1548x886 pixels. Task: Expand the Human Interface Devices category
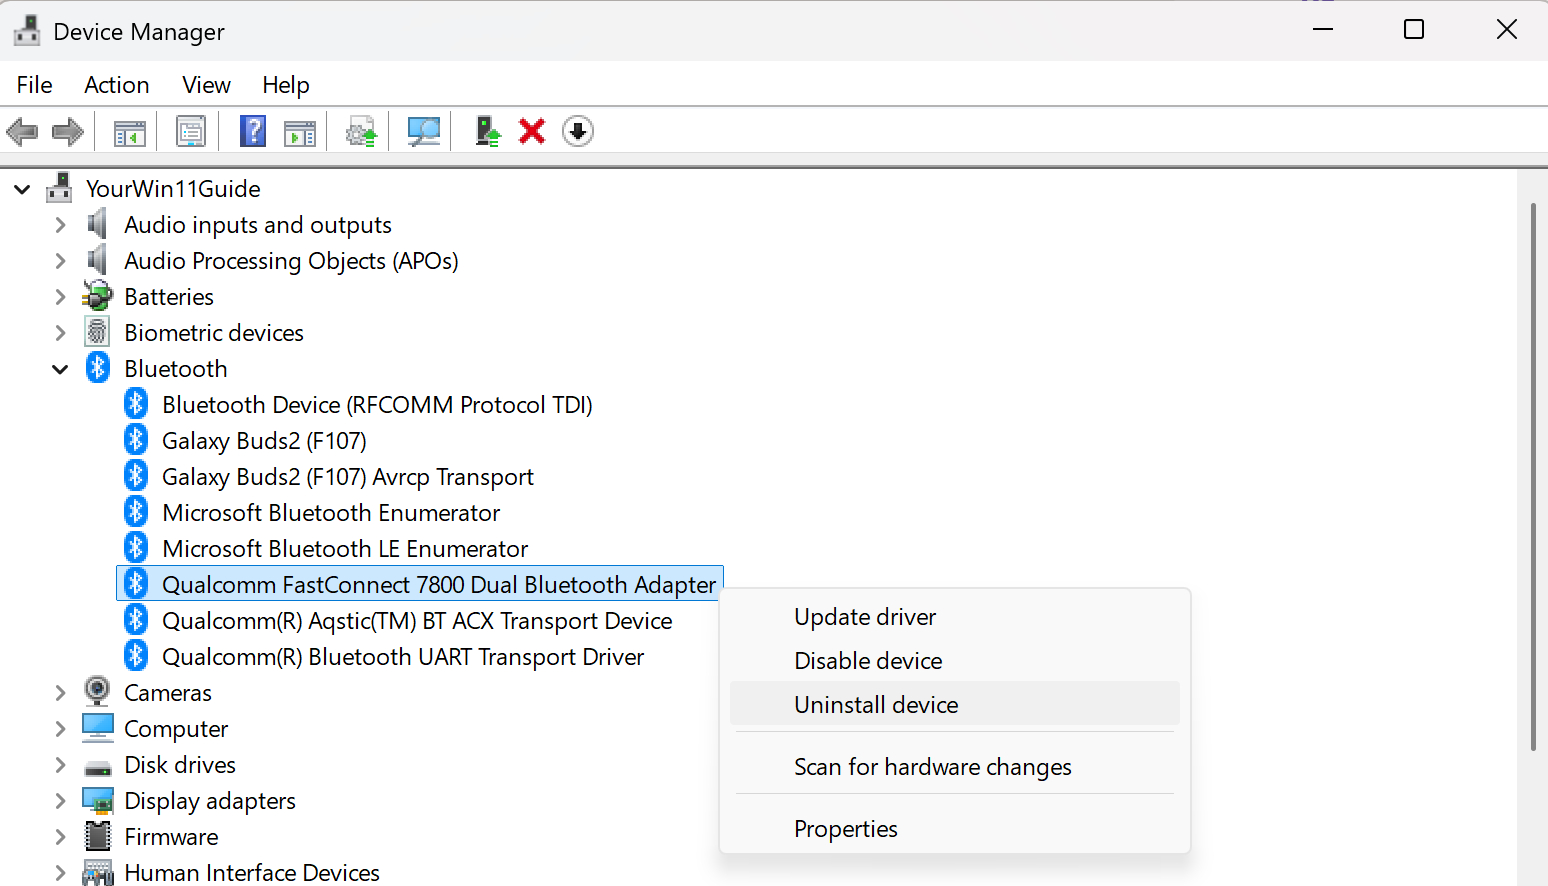point(60,872)
